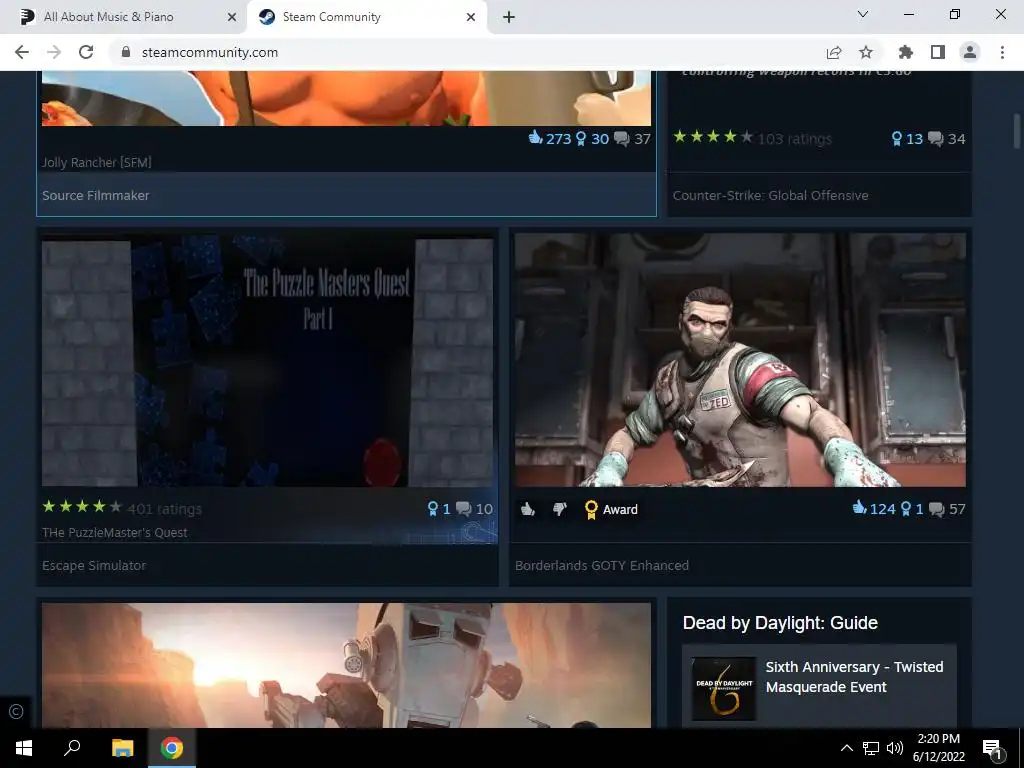
Task: Open the Windows notification center
Action: pyautogui.click(x=992, y=748)
